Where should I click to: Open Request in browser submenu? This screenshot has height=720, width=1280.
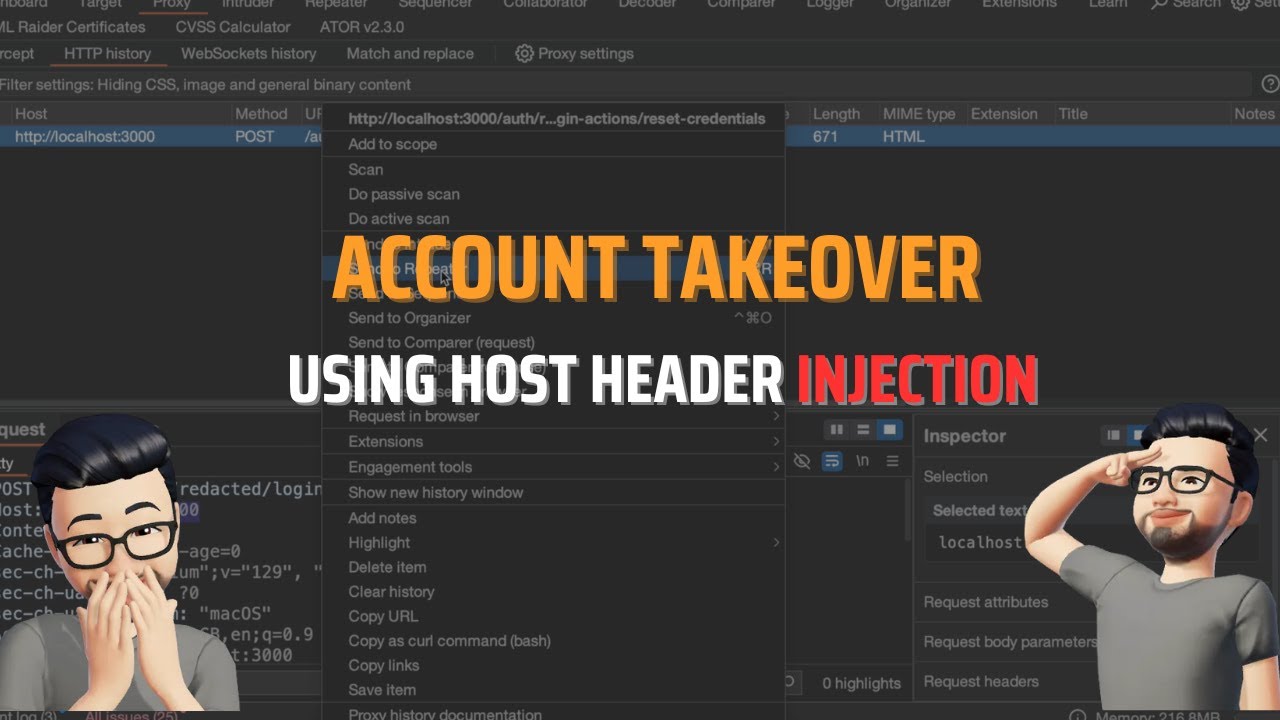pyautogui.click(x=413, y=416)
